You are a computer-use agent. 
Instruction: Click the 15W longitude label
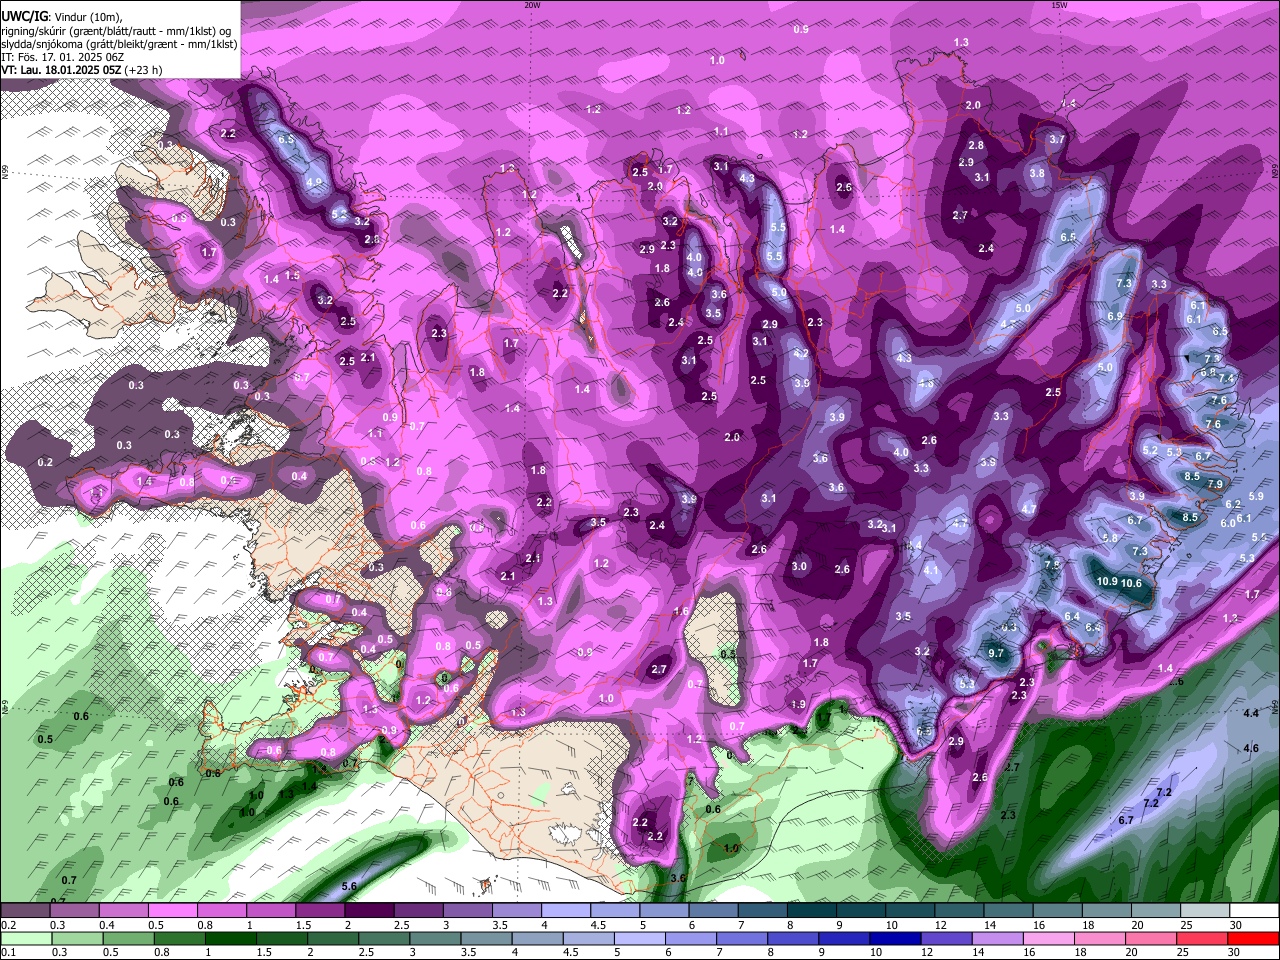(1059, 5)
